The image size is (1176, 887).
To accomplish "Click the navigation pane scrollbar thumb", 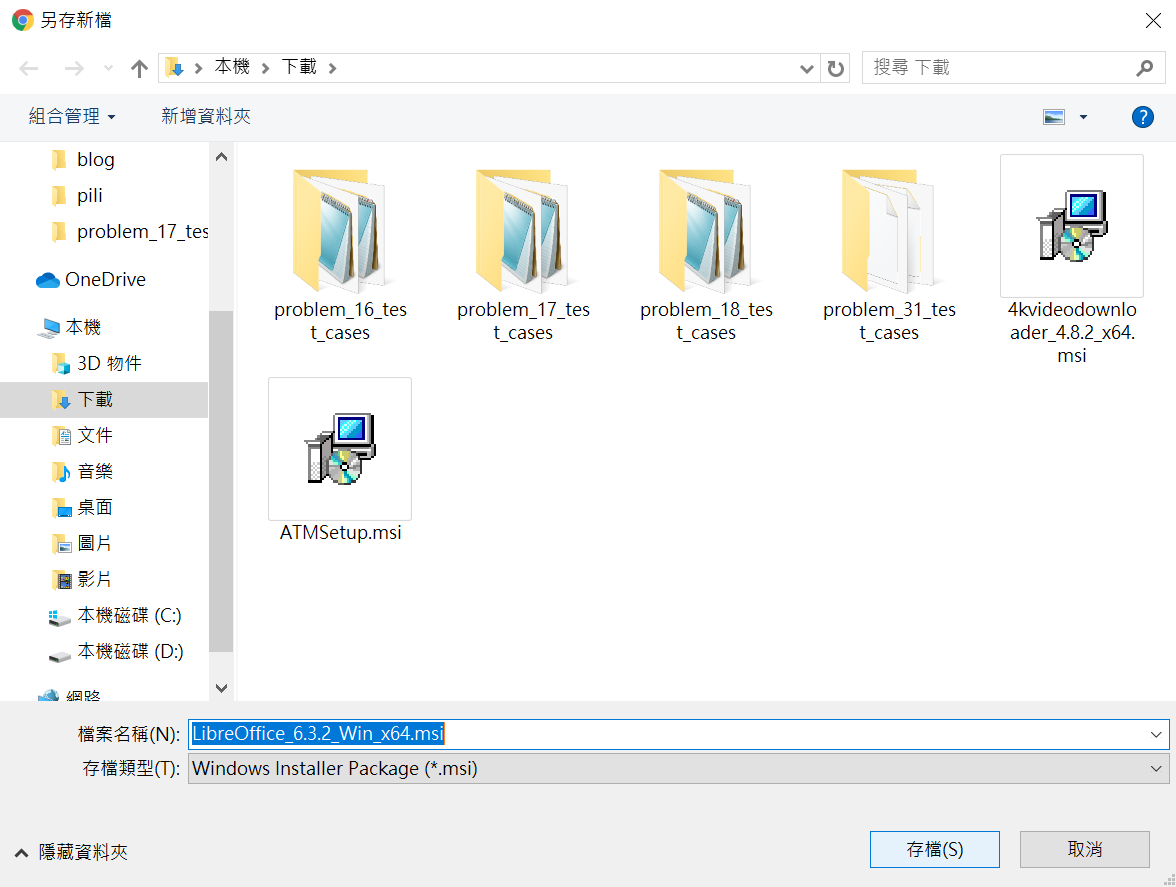I will click(x=221, y=481).
